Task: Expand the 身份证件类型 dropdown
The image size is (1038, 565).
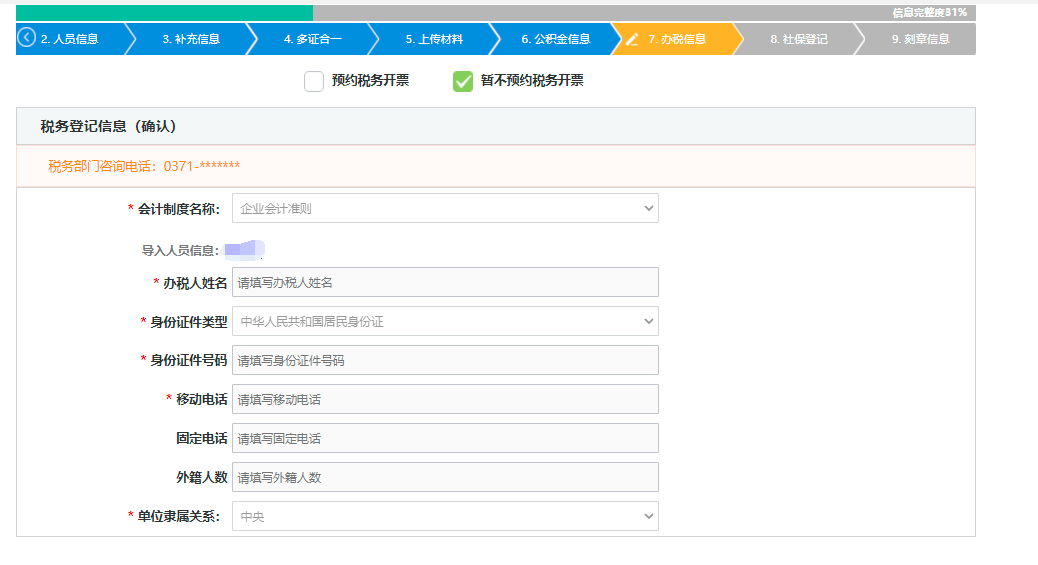Action: (x=445, y=321)
